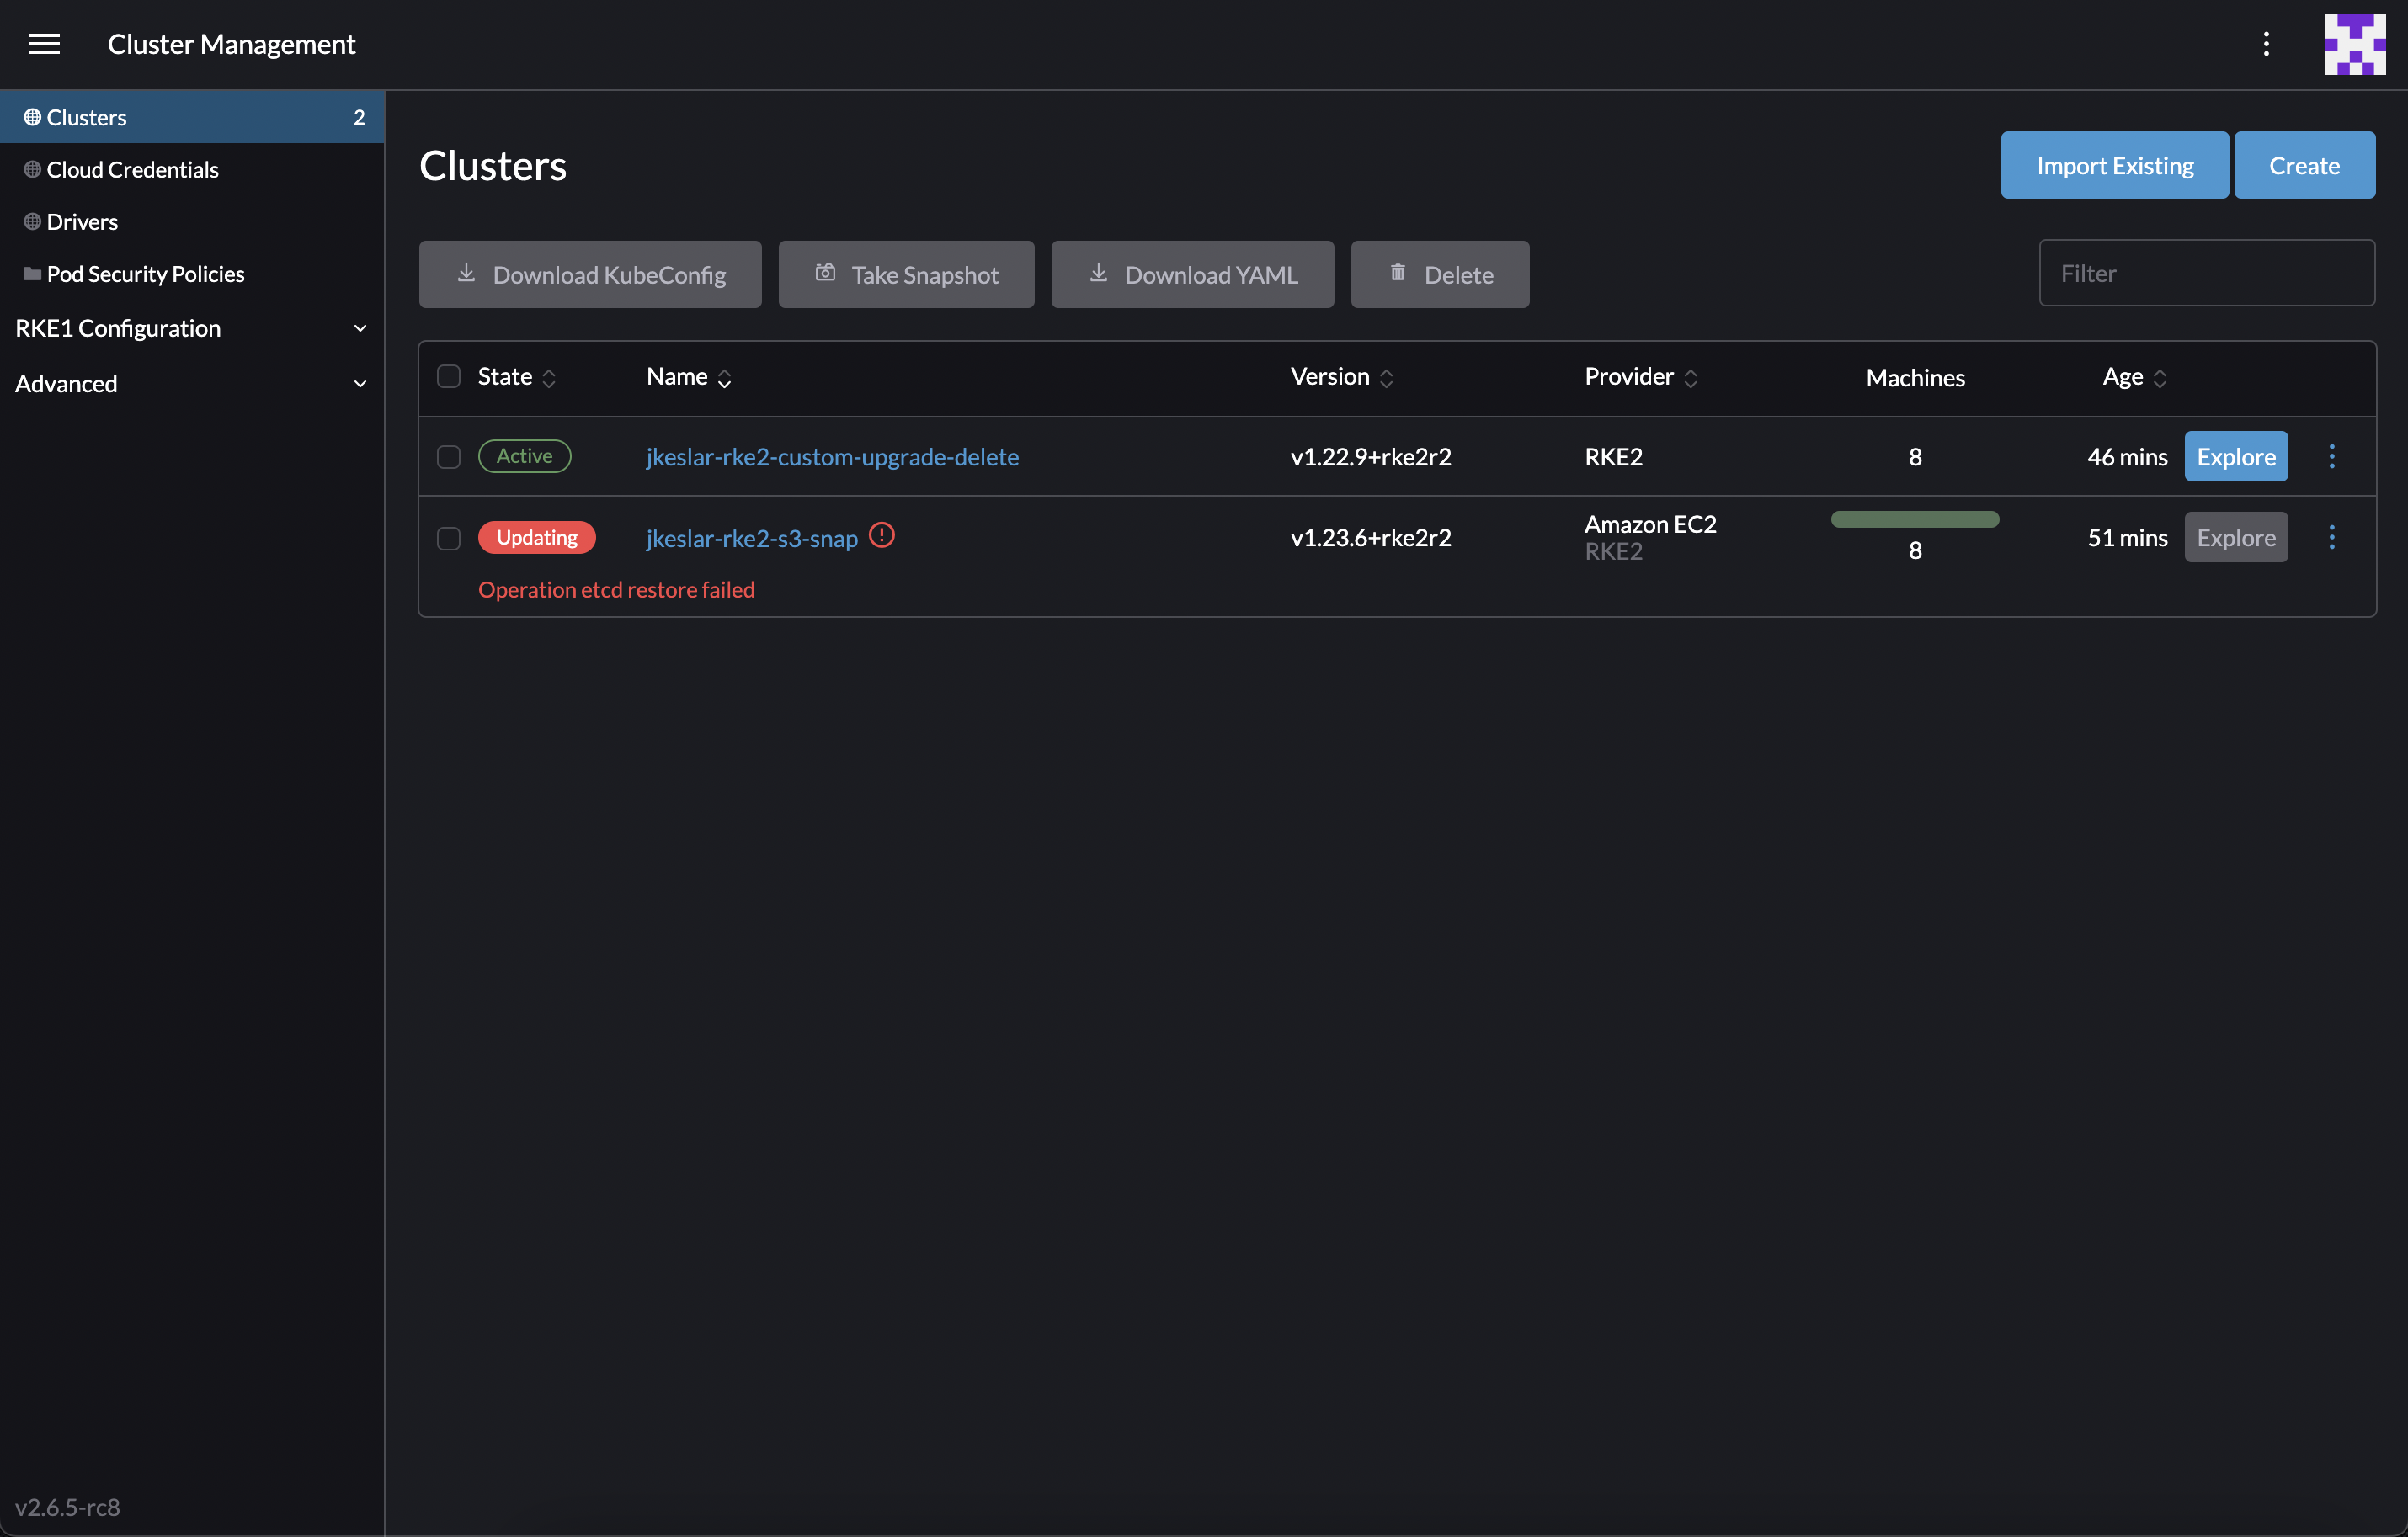Click the Import Existing button
Viewport: 2408px width, 1537px height.
click(x=2114, y=165)
